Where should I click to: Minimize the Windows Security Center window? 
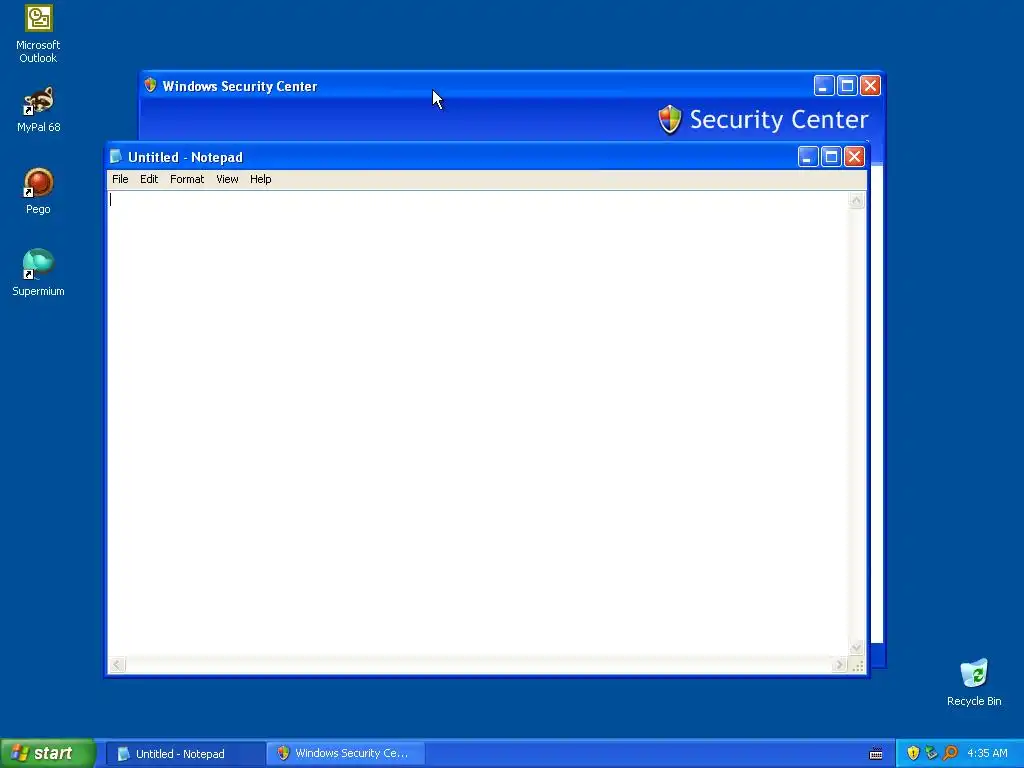point(824,86)
